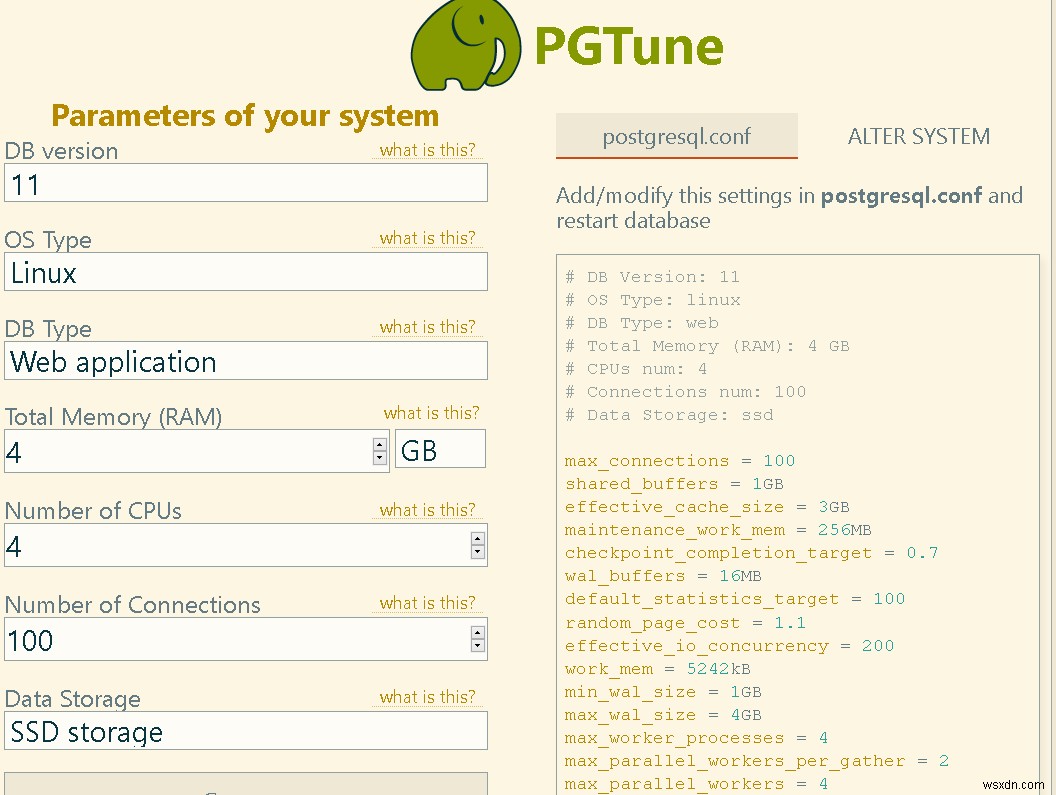Click the 'effective_cache_size = 3GB' line
The height and width of the screenshot is (795, 1056).
(x=707, y=507)
